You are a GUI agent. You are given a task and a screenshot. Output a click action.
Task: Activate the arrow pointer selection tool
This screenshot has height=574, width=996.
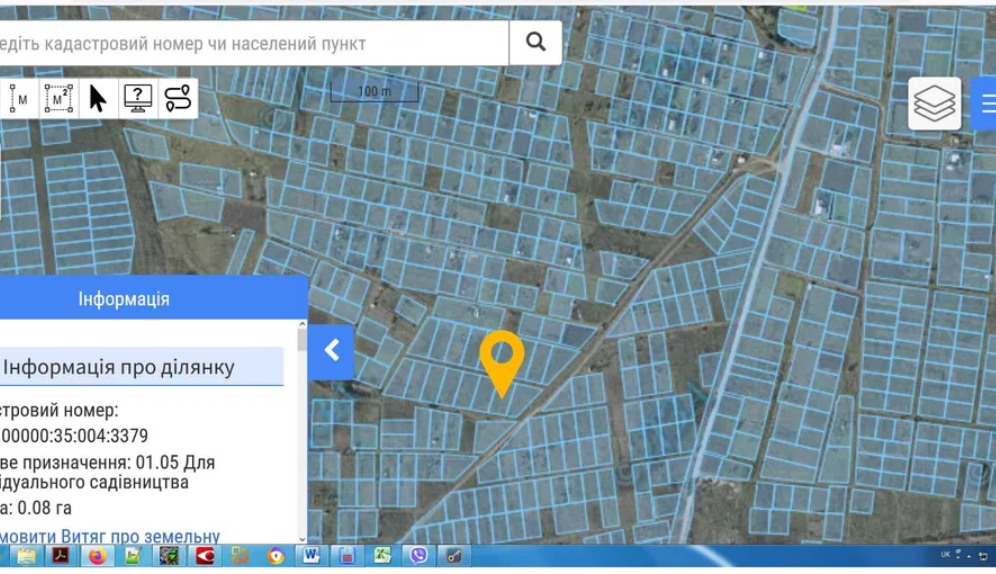(98, 98)
